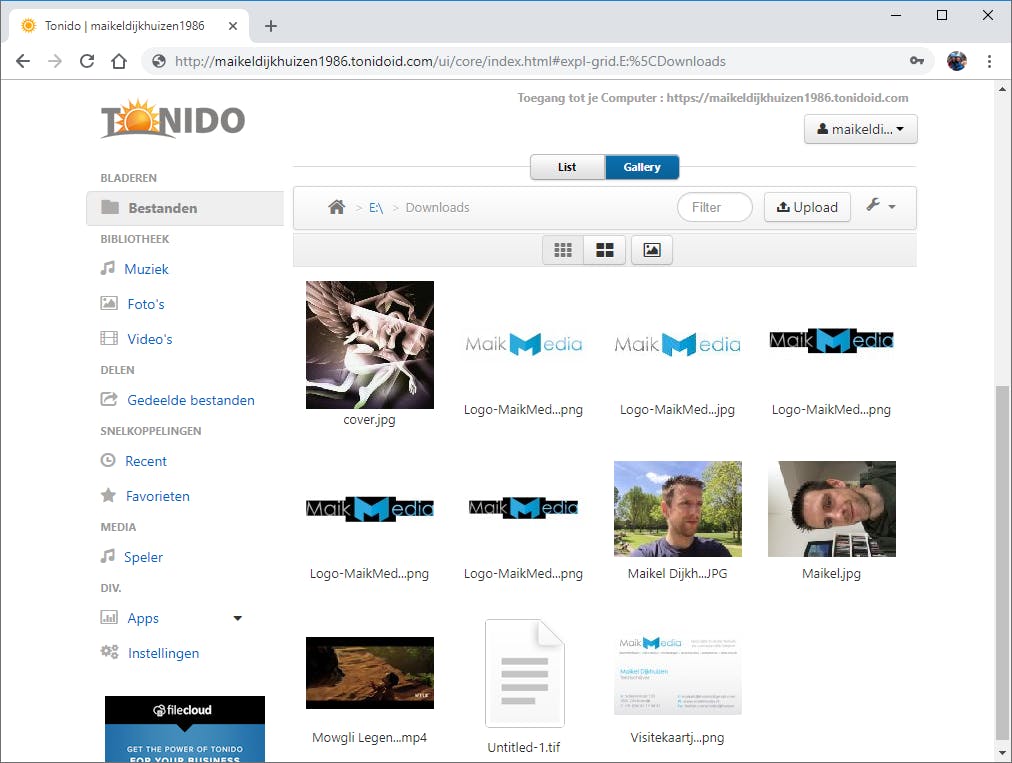Click the Maikel.jpg file name
The width and height of the screenshot is (1012, 763).
pos(831,573)
